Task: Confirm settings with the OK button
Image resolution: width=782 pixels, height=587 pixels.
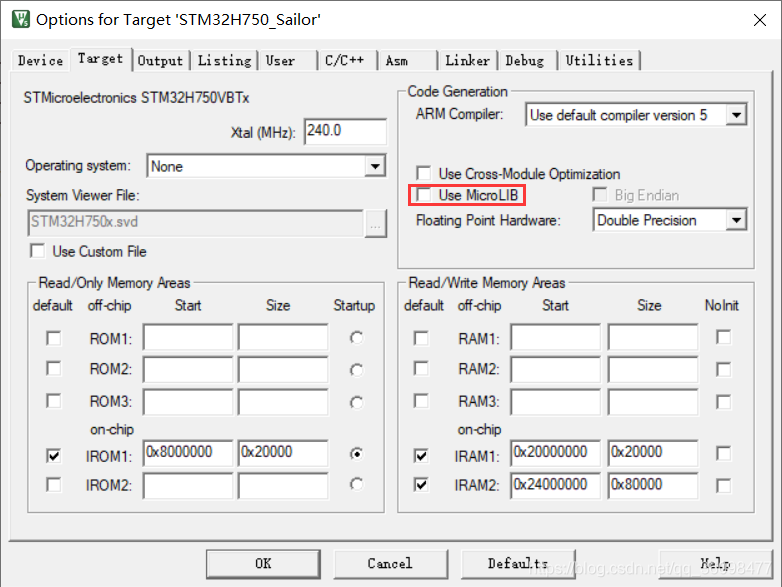Action: pos(263,564)
